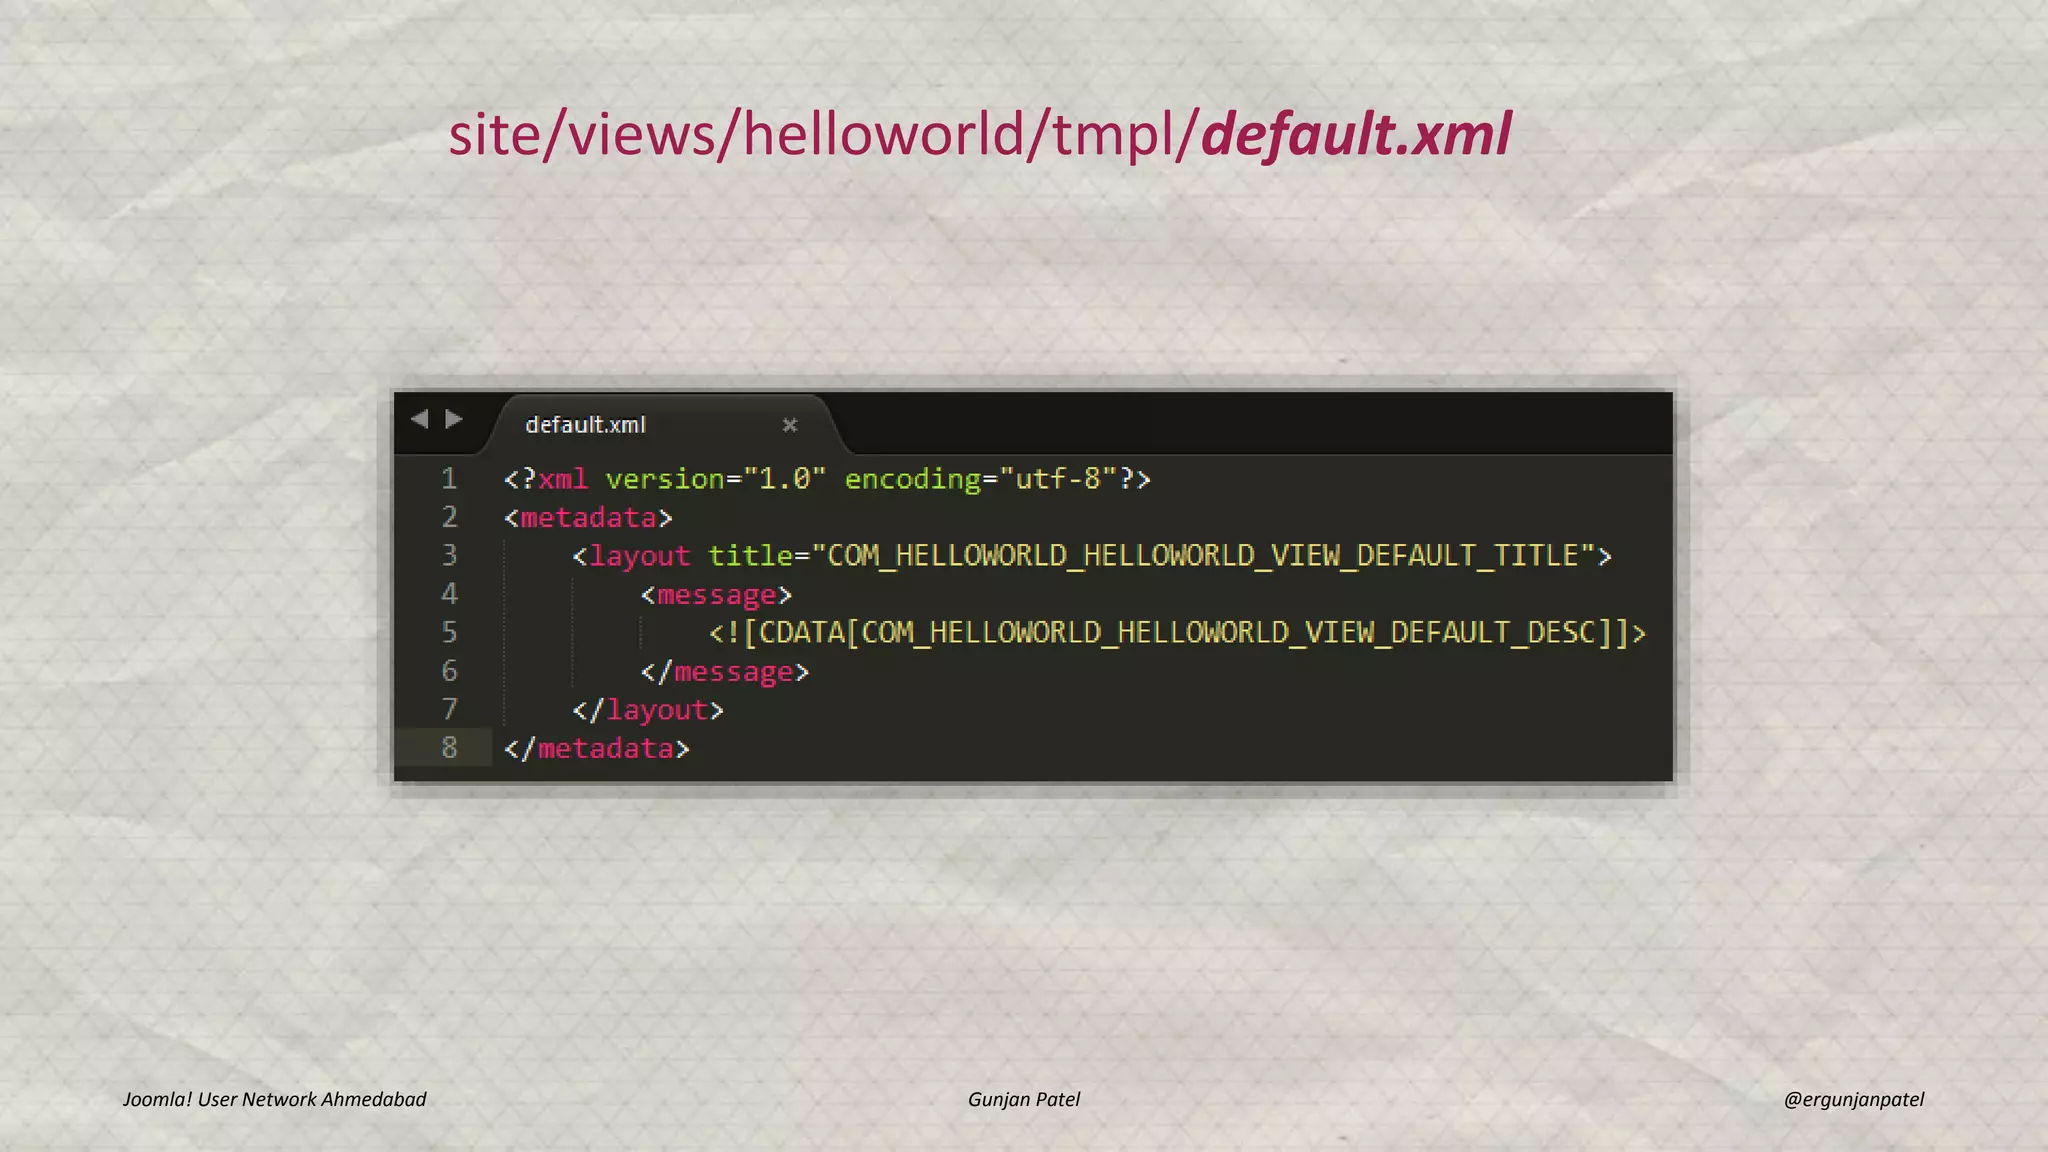
Task: Click the COM_HELLOWORLD_HELLOWORLD_VIEW_DEFAULT_TITLE string
Action: tap(1203, 556)
